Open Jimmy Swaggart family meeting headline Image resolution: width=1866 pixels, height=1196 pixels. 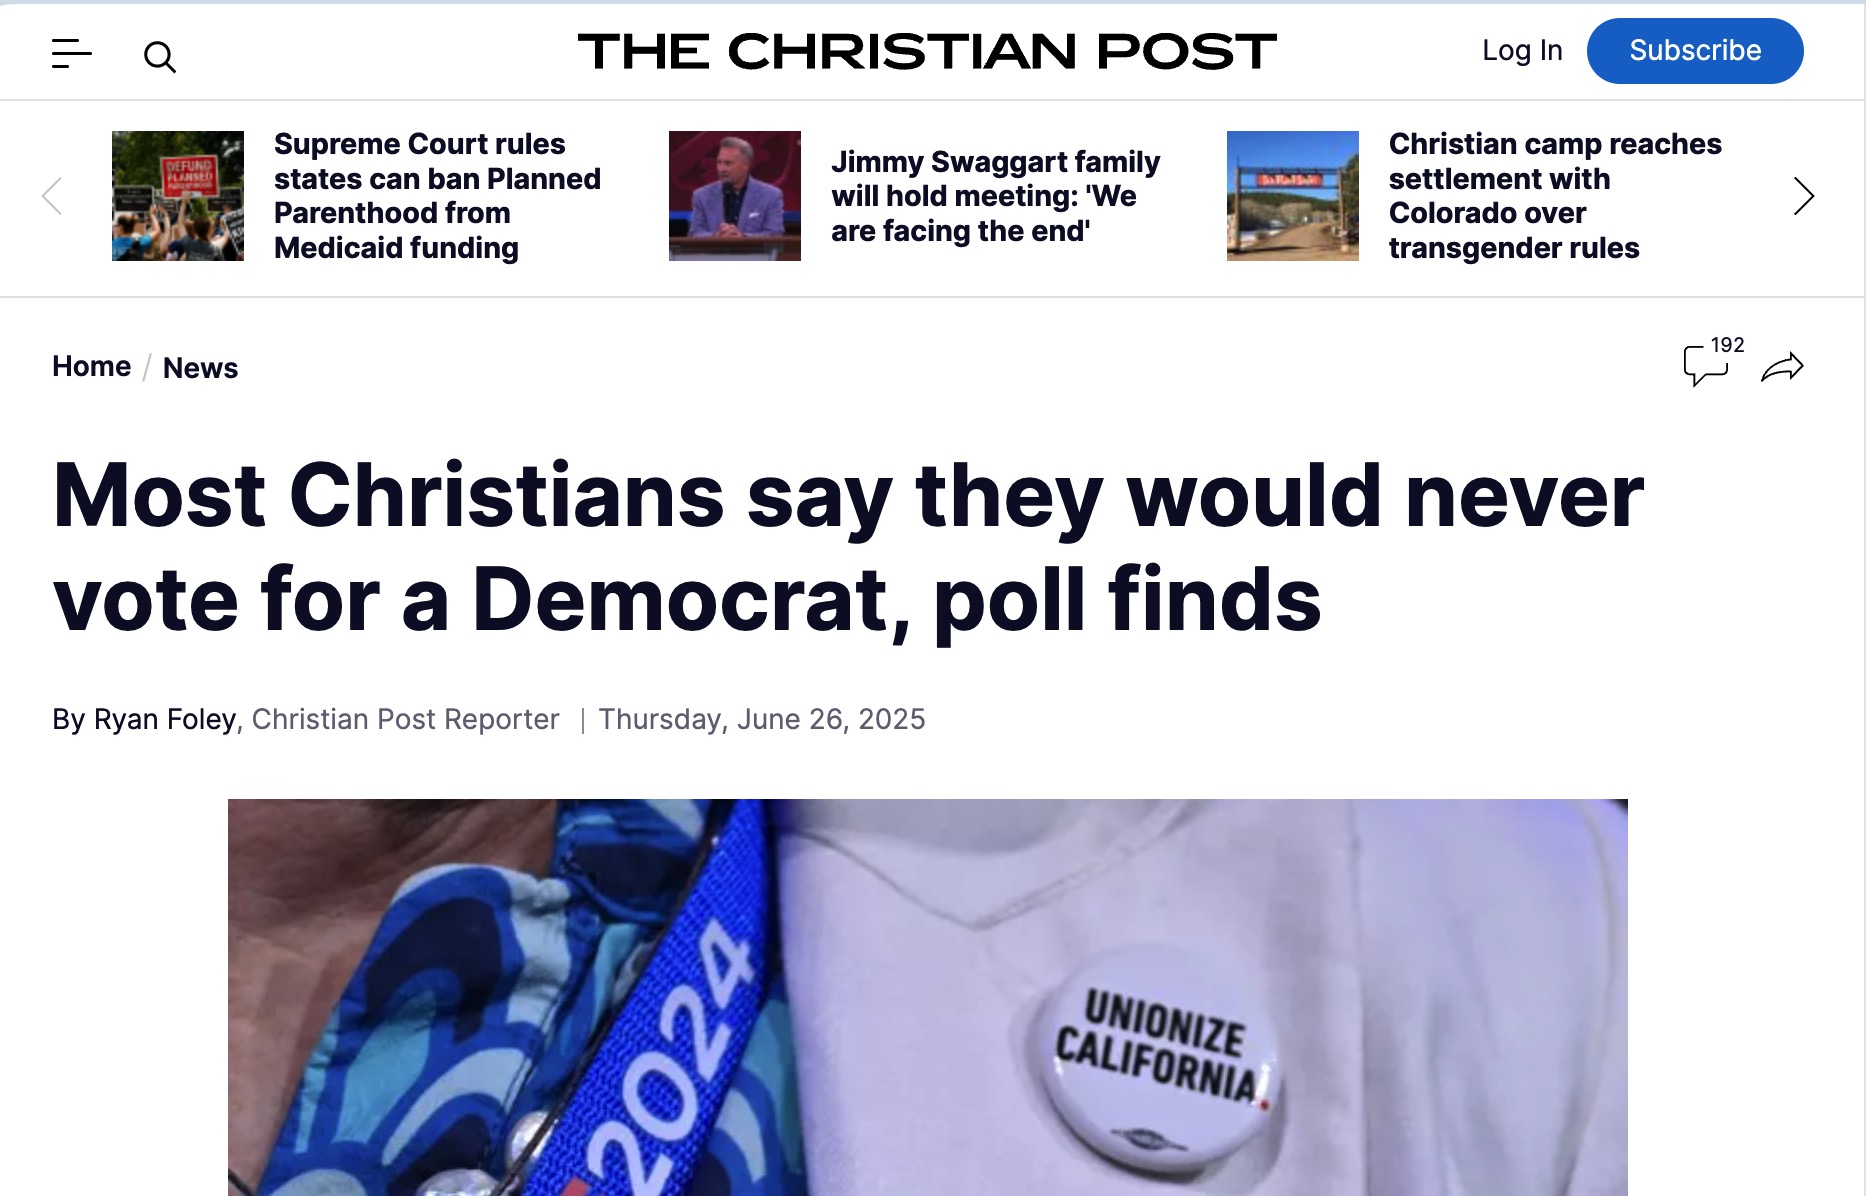995,196
